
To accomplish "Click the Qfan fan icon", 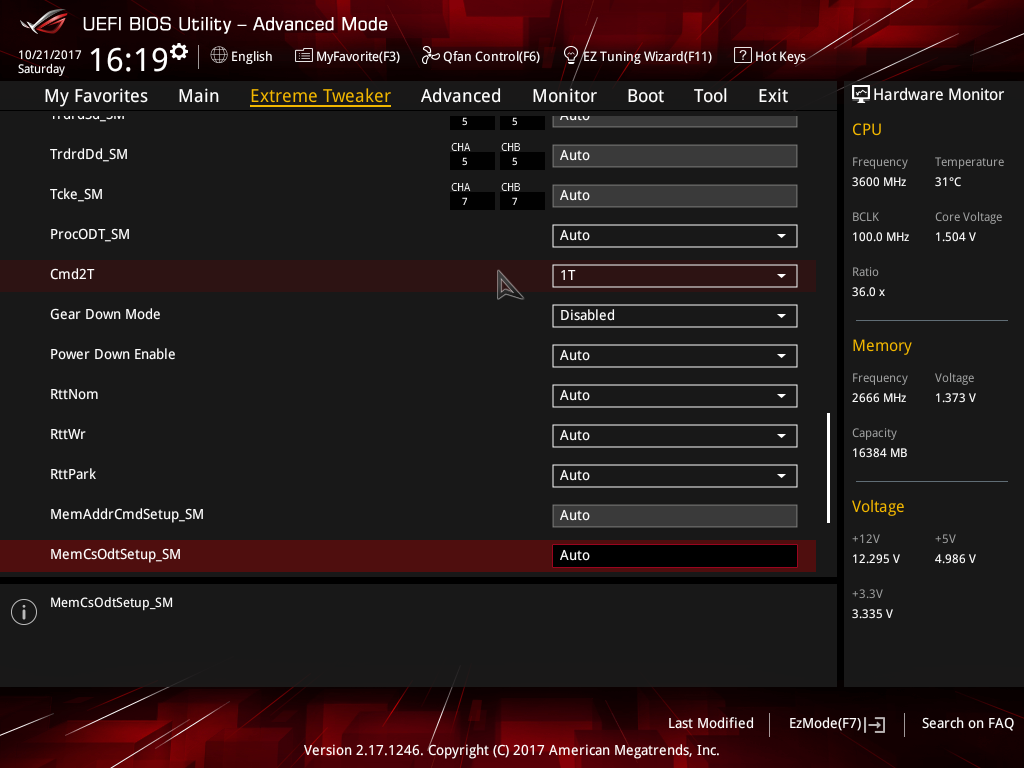I will 430,56.
